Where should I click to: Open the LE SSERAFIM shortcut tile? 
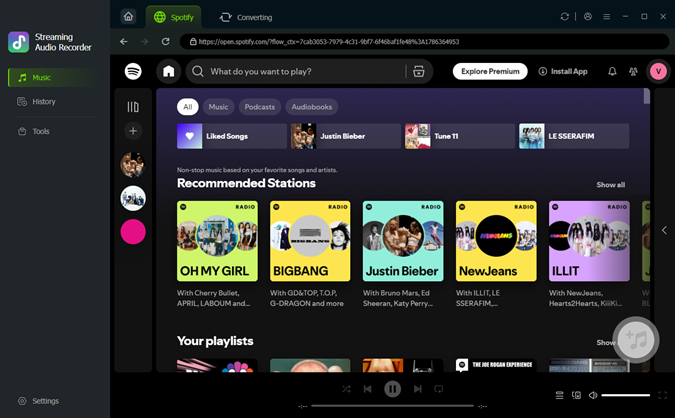tap(574, 136)
